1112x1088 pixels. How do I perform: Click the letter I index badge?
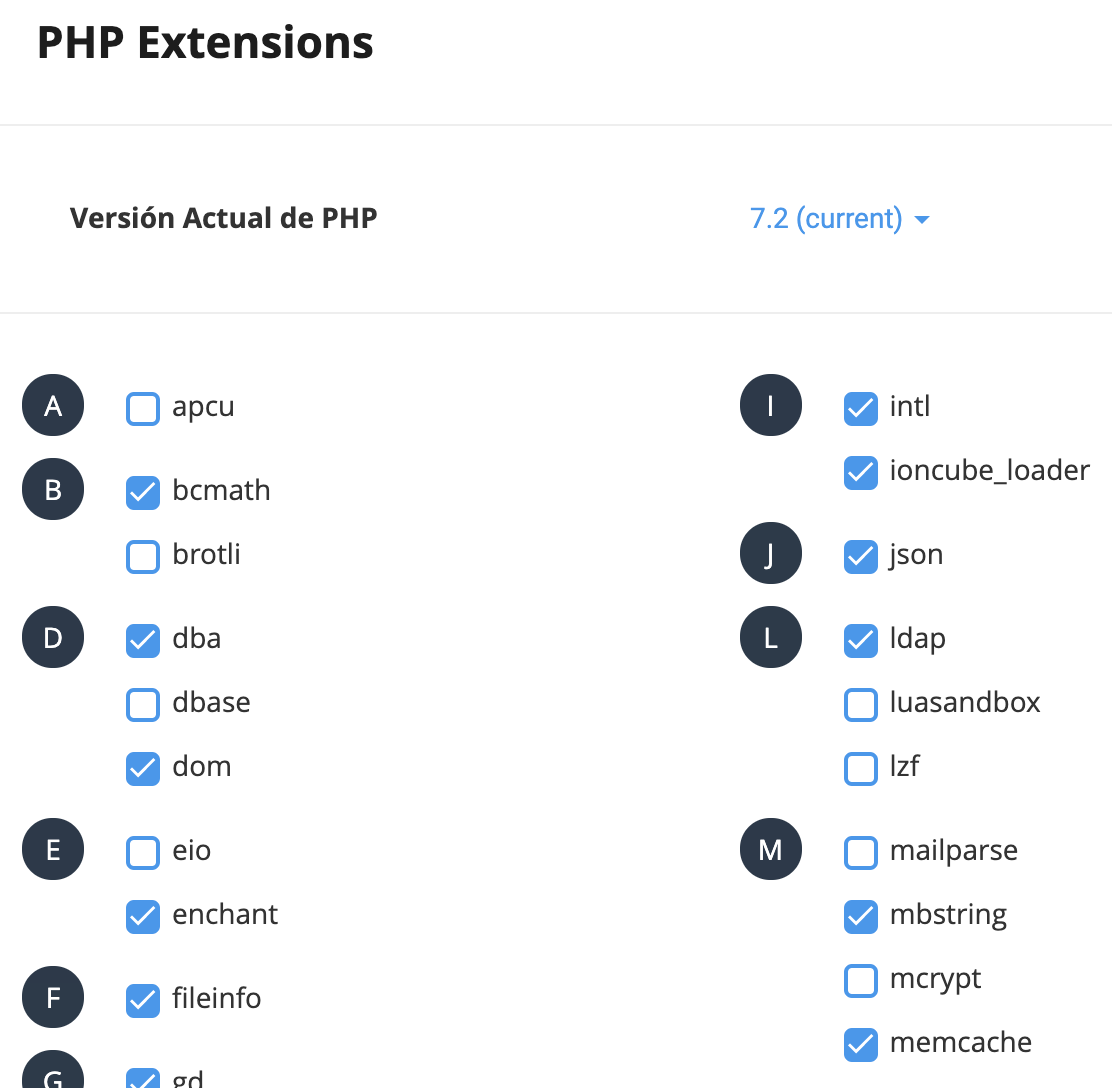(770, 406)
